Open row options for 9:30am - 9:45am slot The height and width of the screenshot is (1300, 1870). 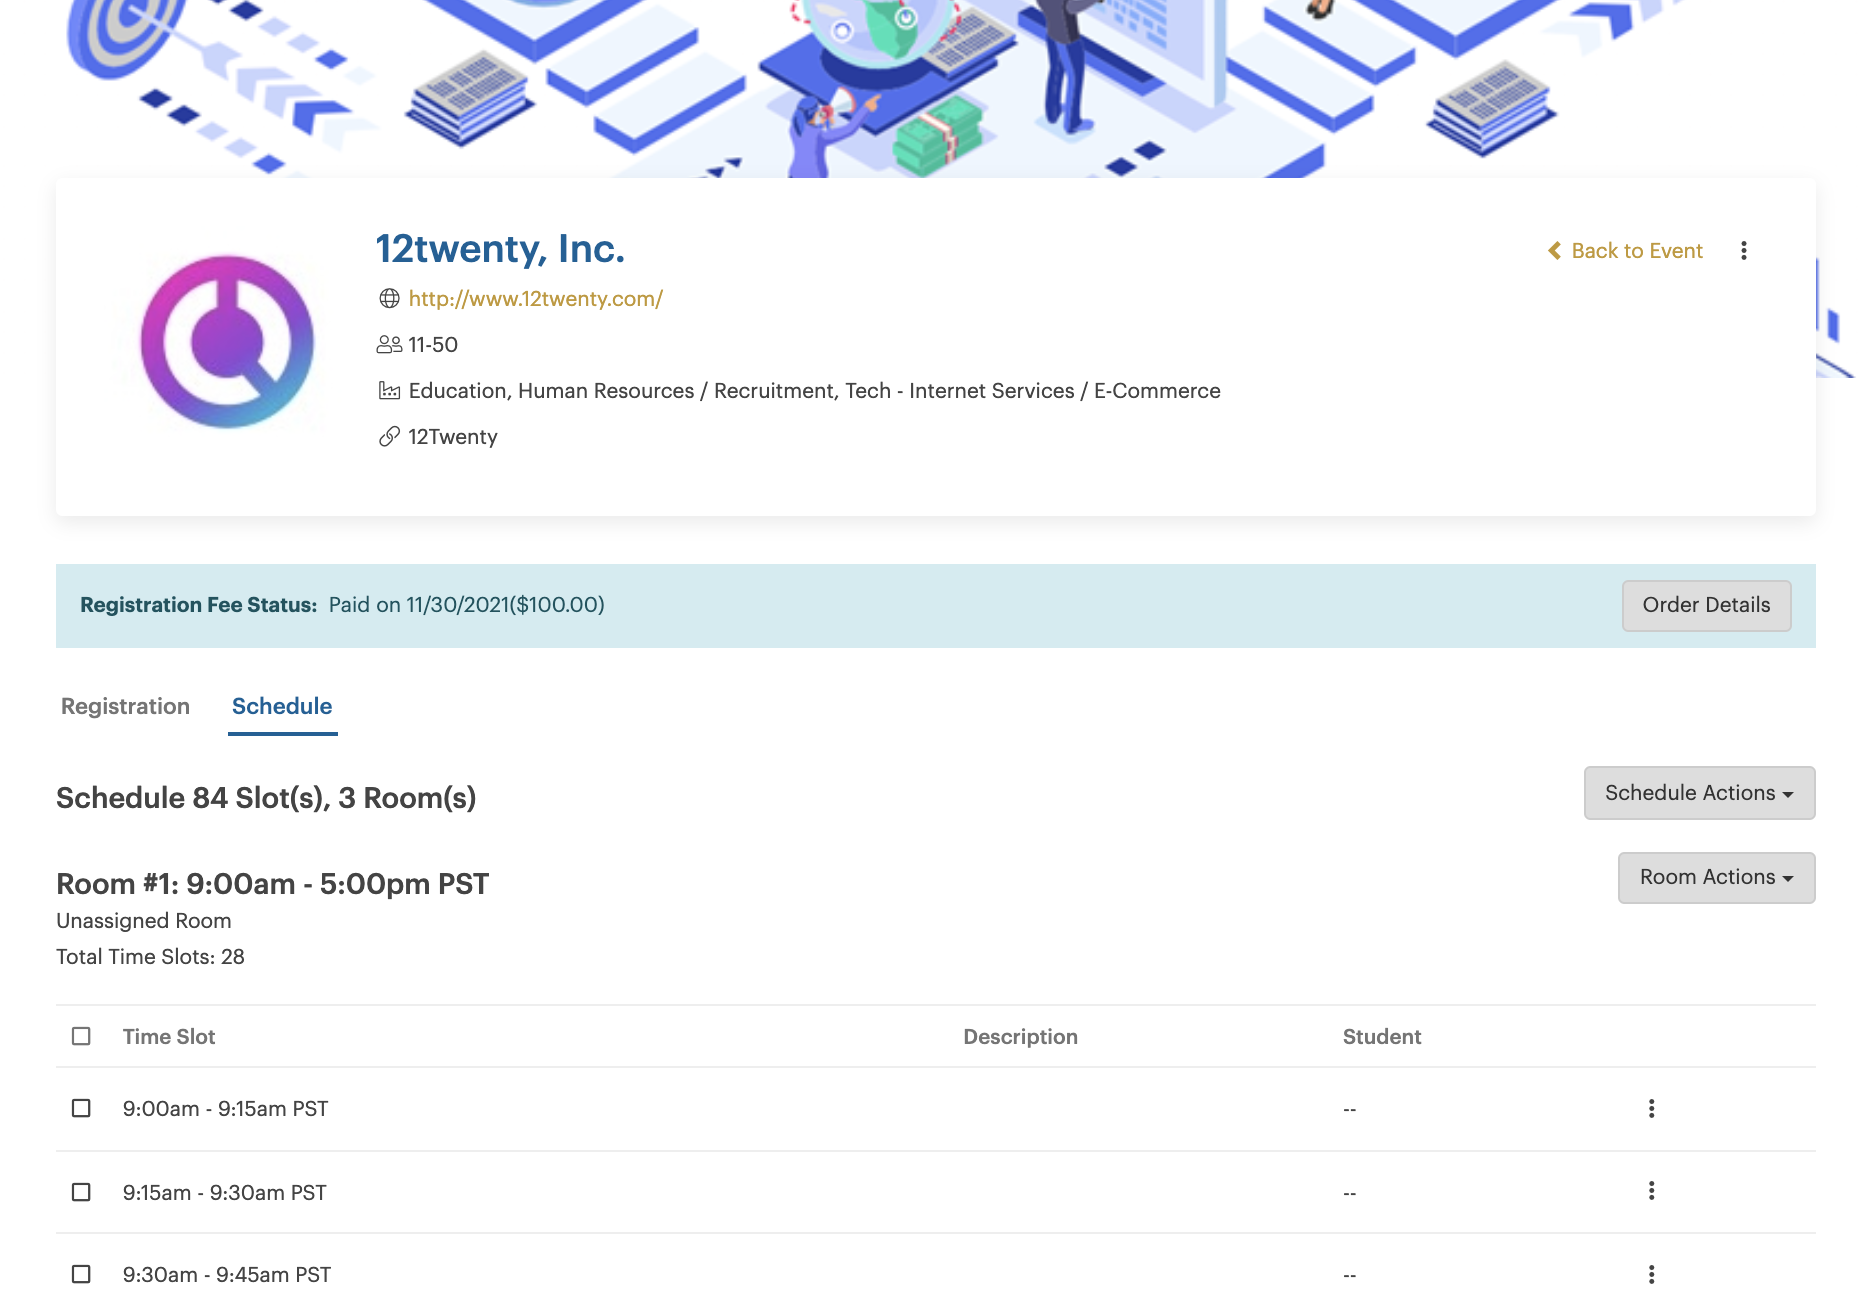tap(1651, 1274)
